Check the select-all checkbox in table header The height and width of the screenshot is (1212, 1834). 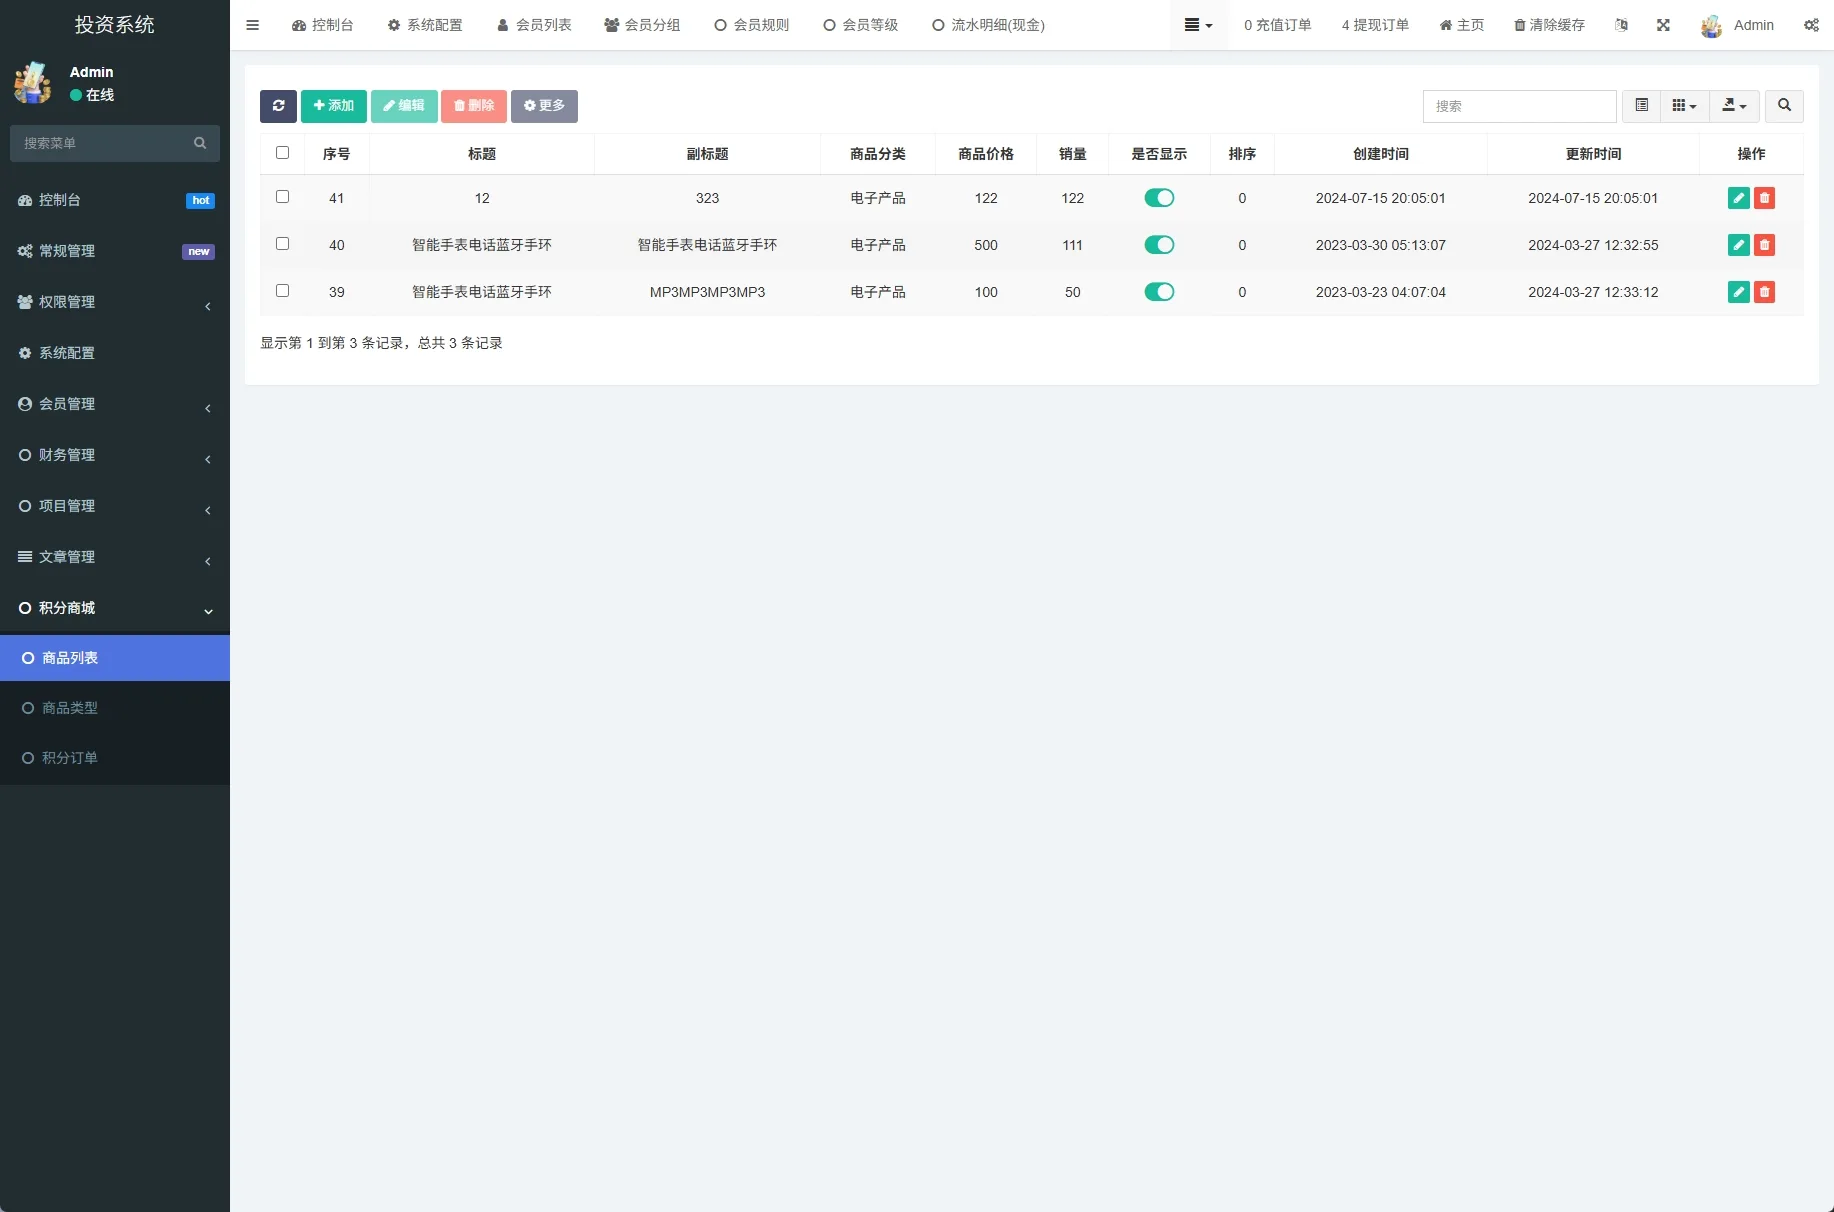[283, 152]
